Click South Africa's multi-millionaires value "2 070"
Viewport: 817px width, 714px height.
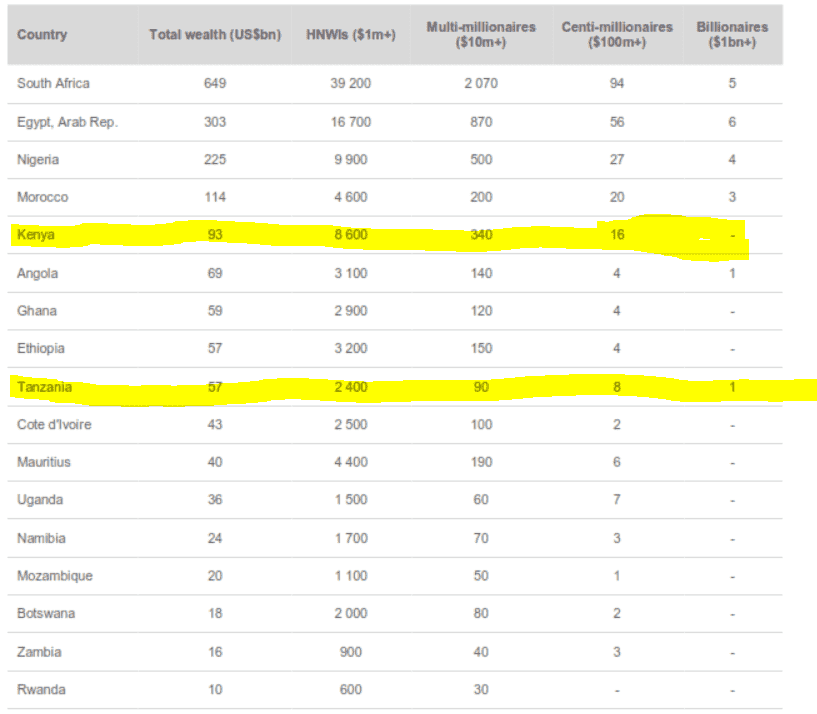click(x=481, y=83)
